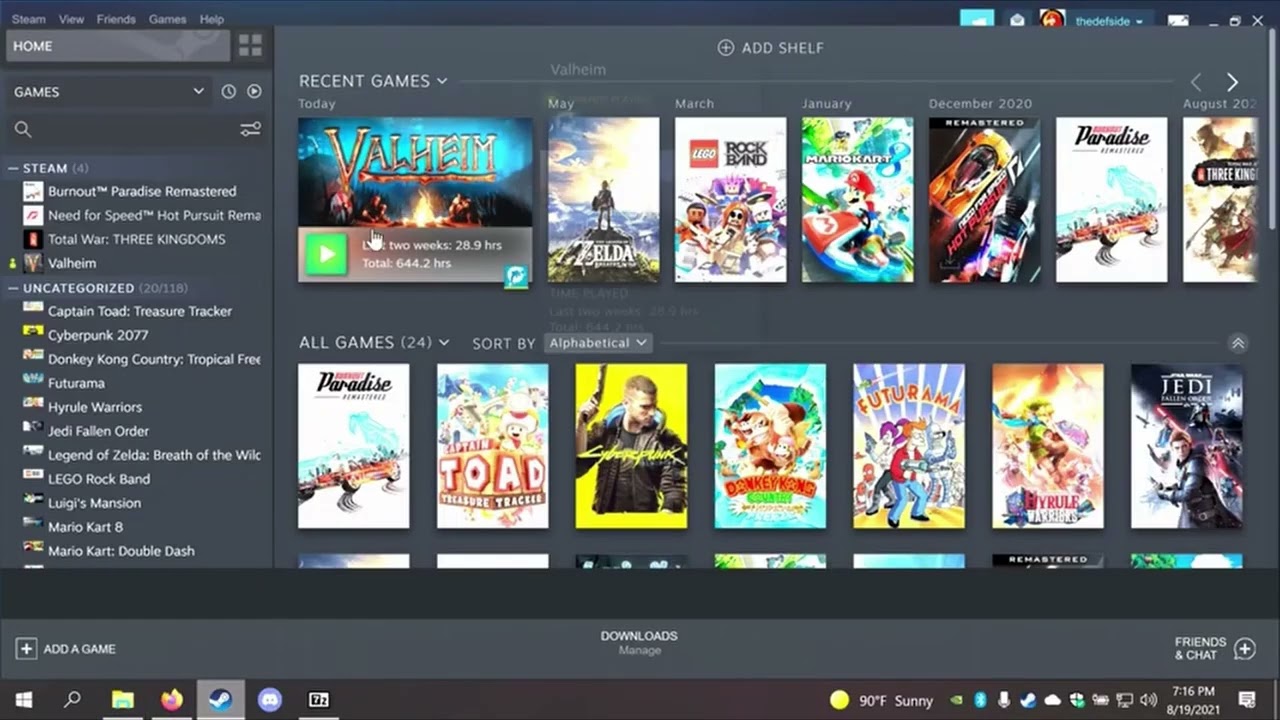Open the View menu
This screenshot has width=1280, height=720.
click(71, 19)
